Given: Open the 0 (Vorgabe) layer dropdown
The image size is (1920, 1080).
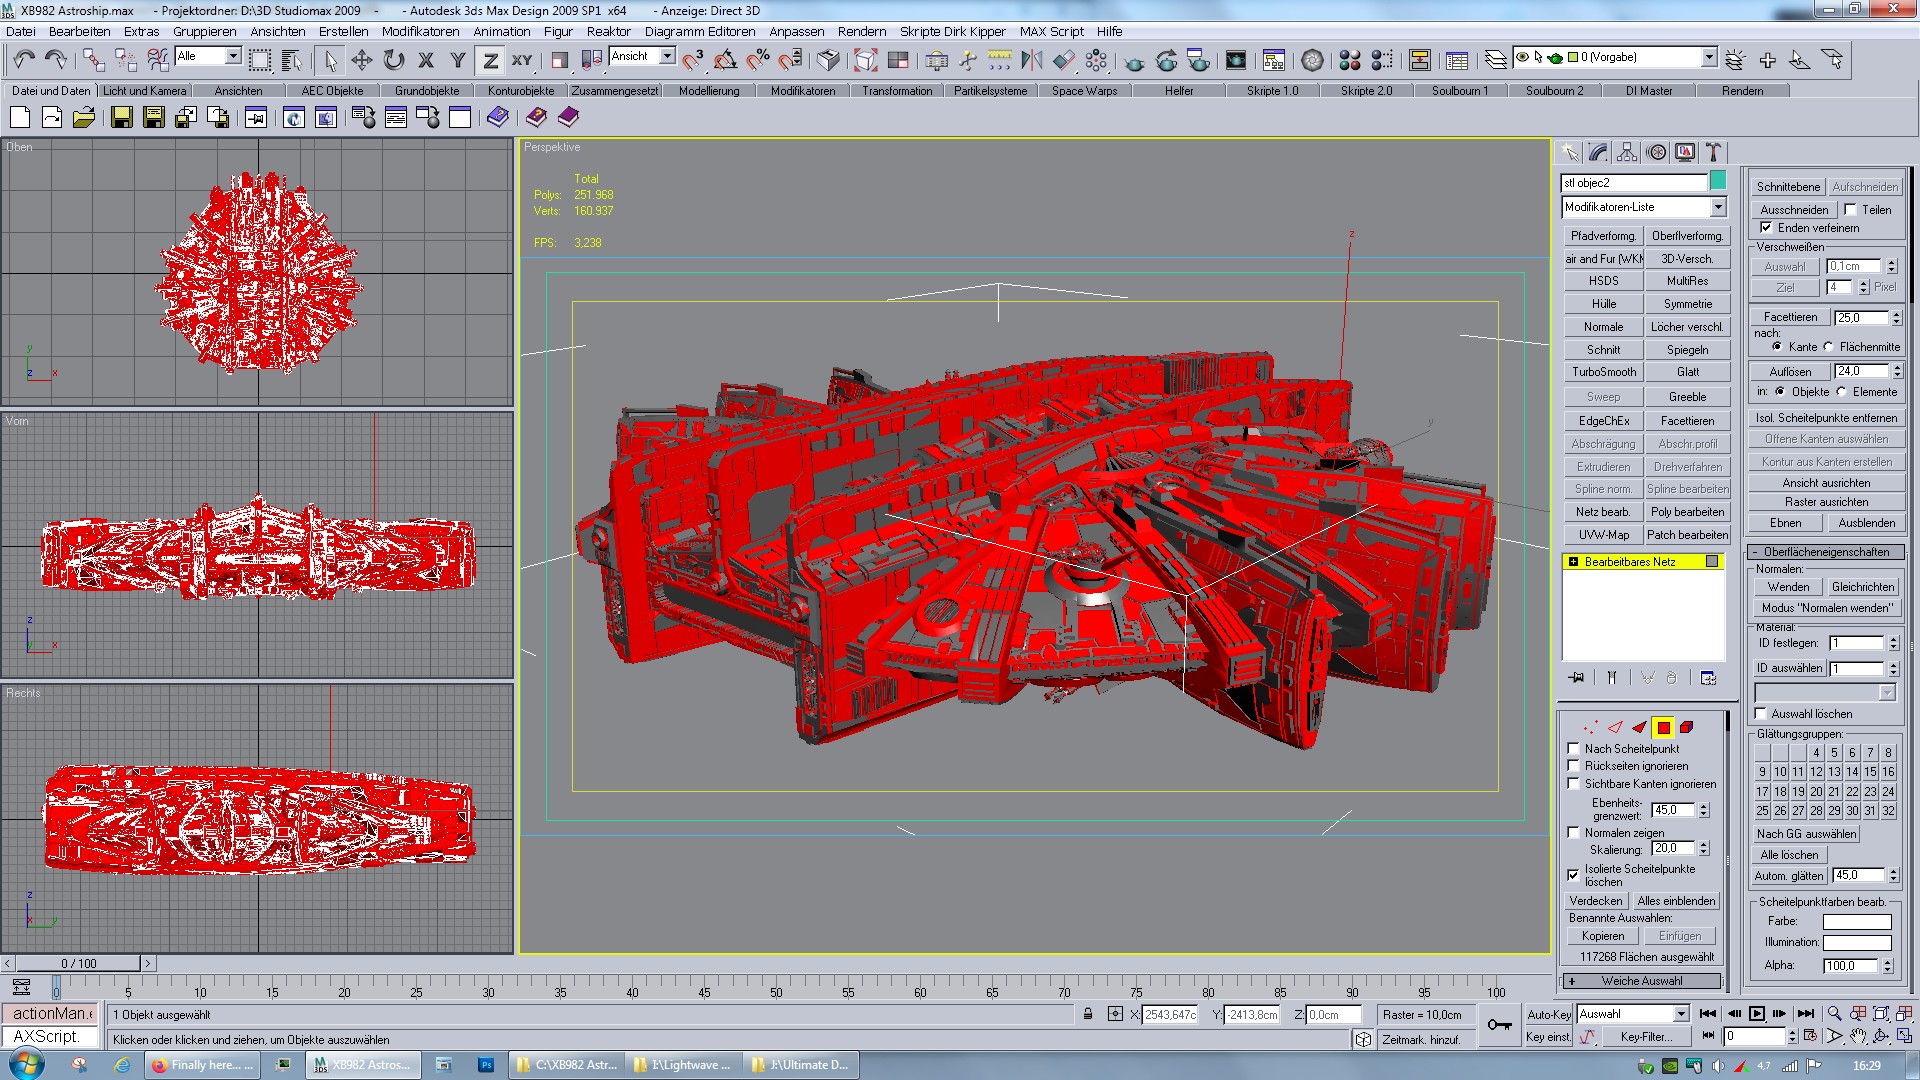Looking at the screenshot, I should tap(1709, 57).
